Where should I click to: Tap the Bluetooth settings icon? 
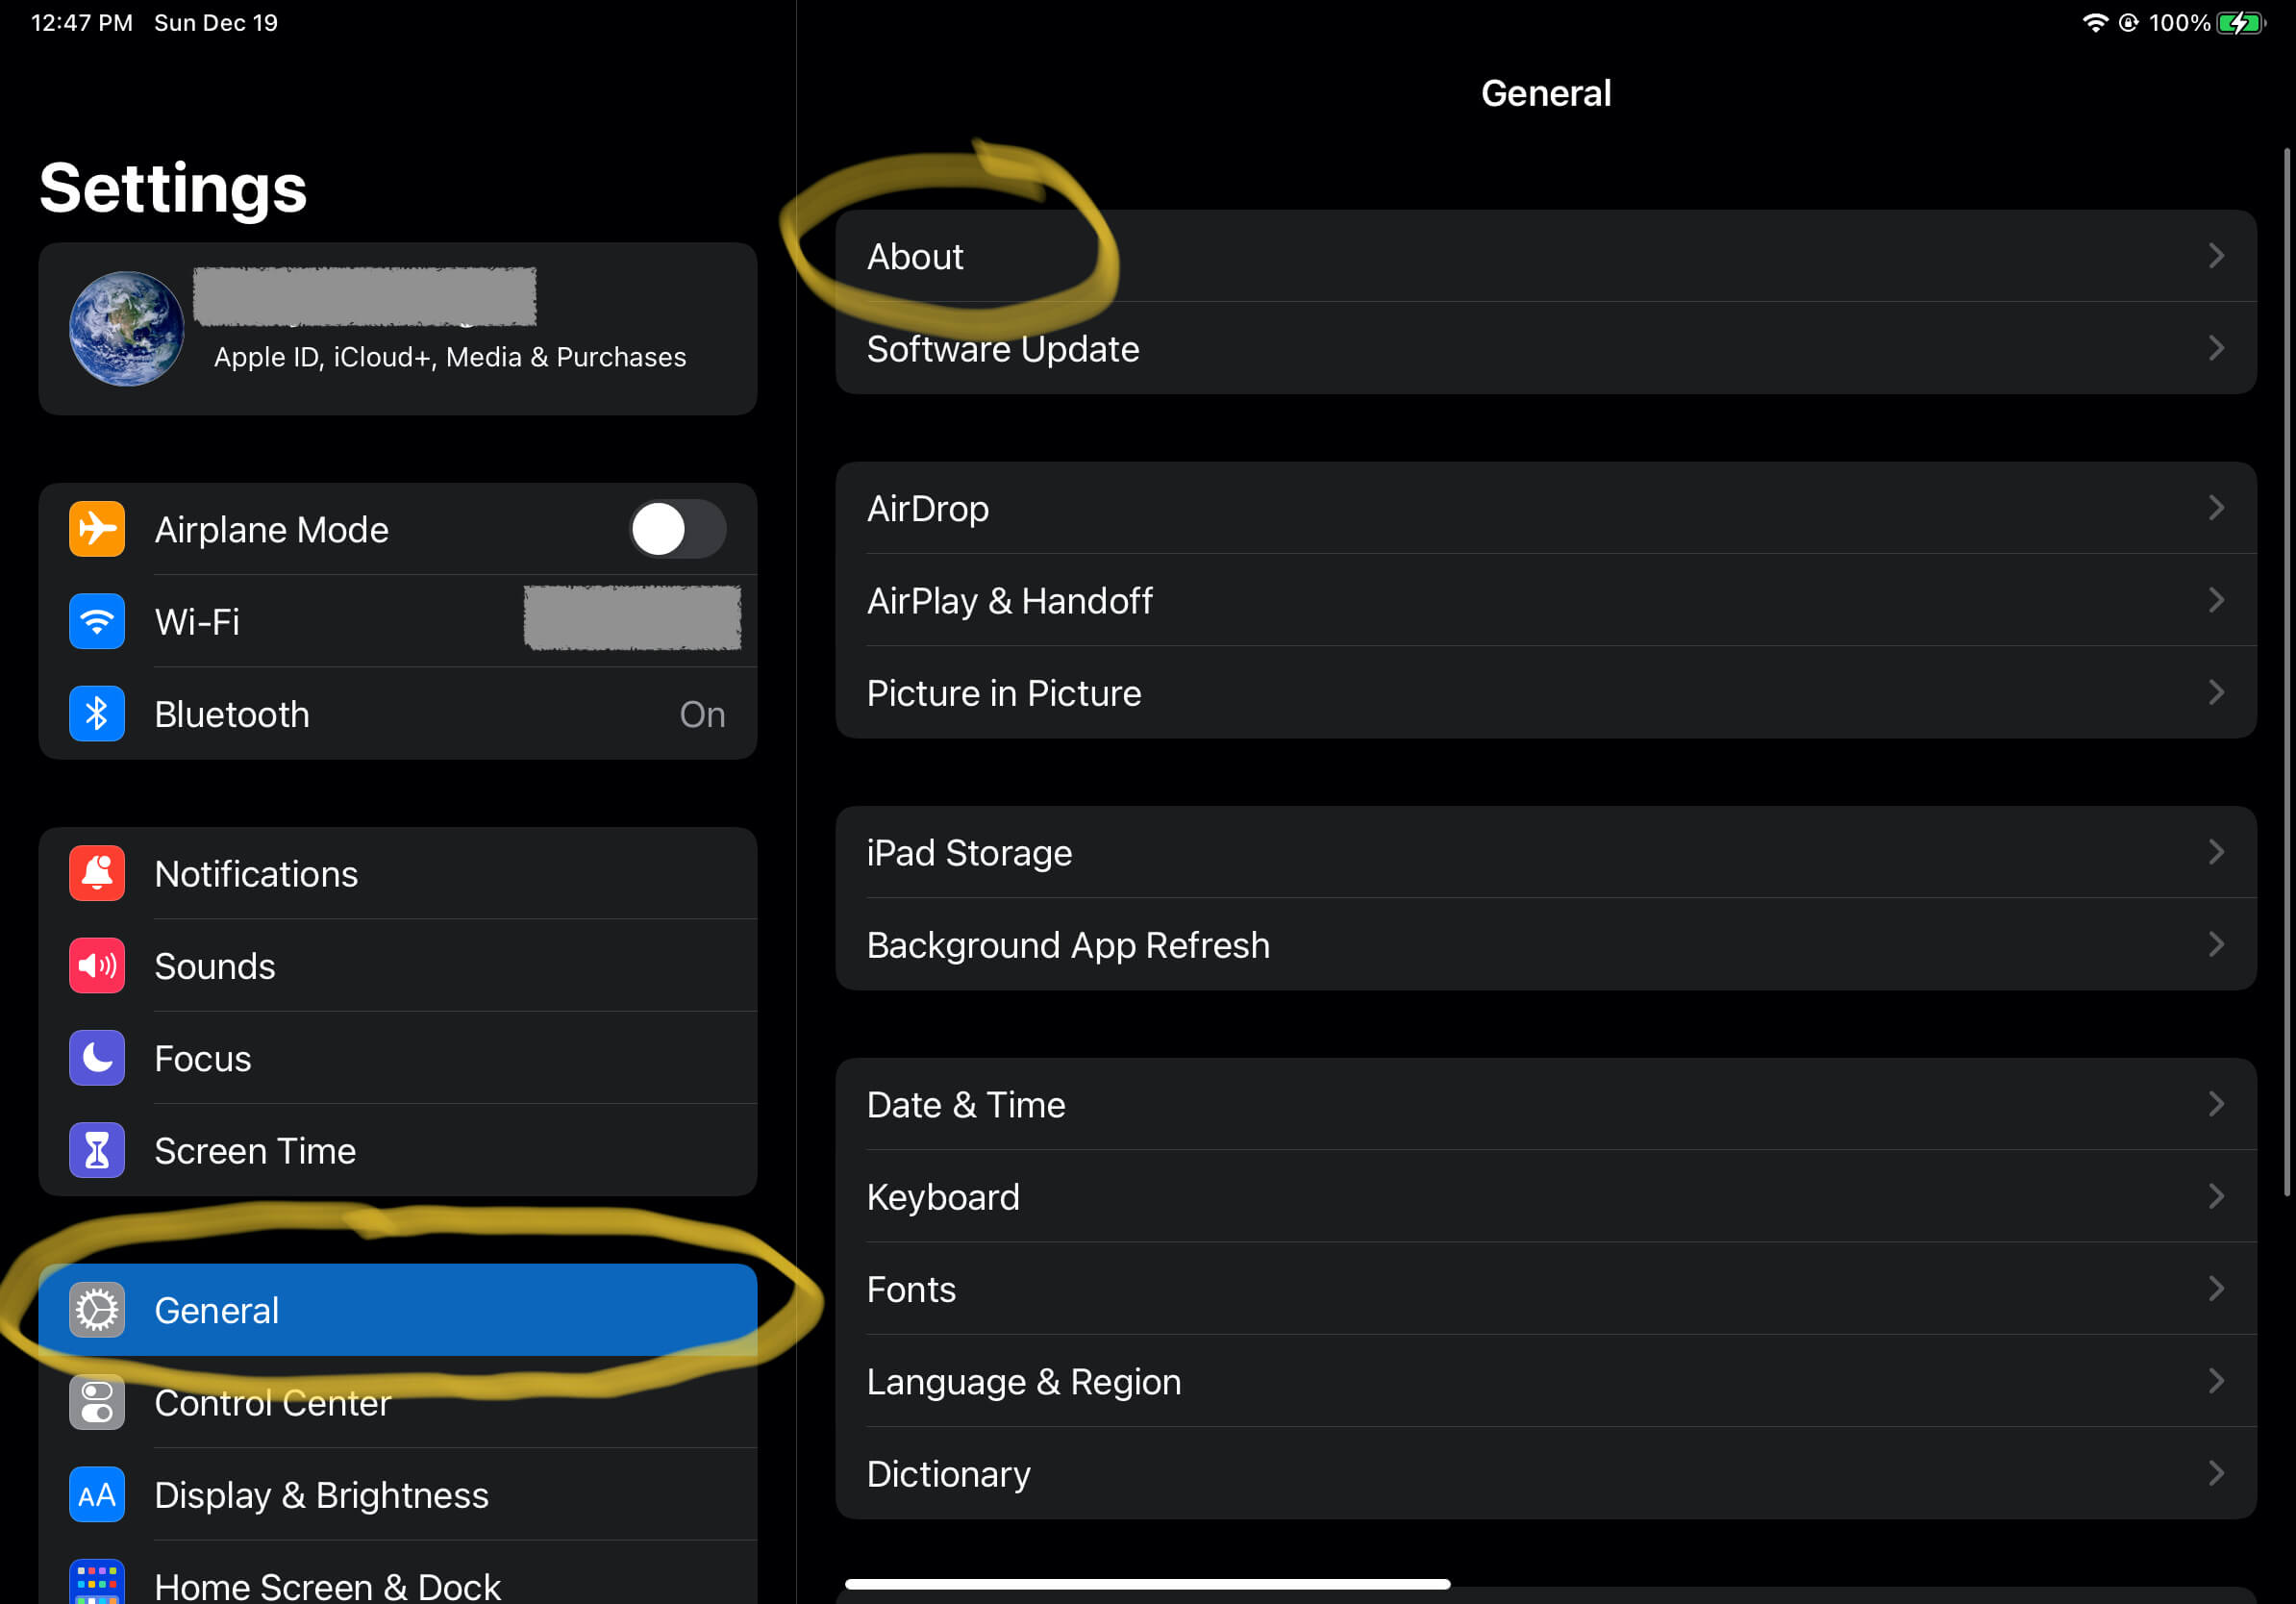[x=94, y=713]
